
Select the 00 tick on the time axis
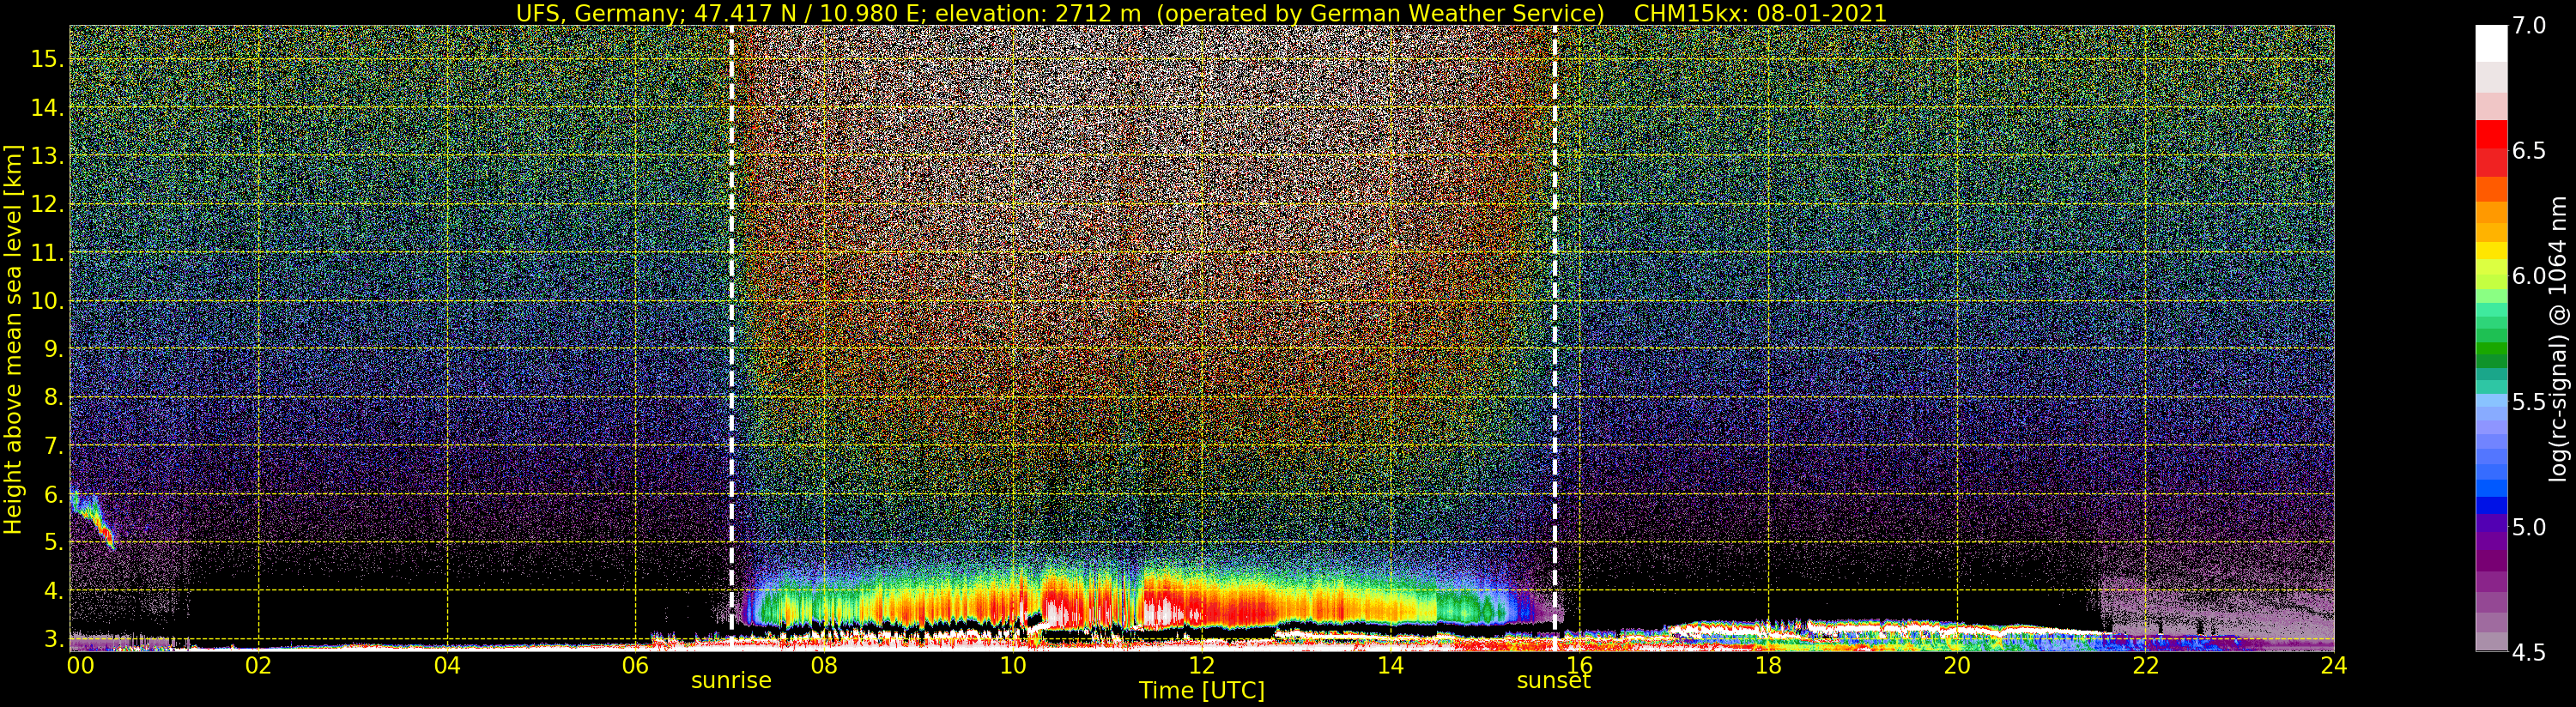click(80, 665)
